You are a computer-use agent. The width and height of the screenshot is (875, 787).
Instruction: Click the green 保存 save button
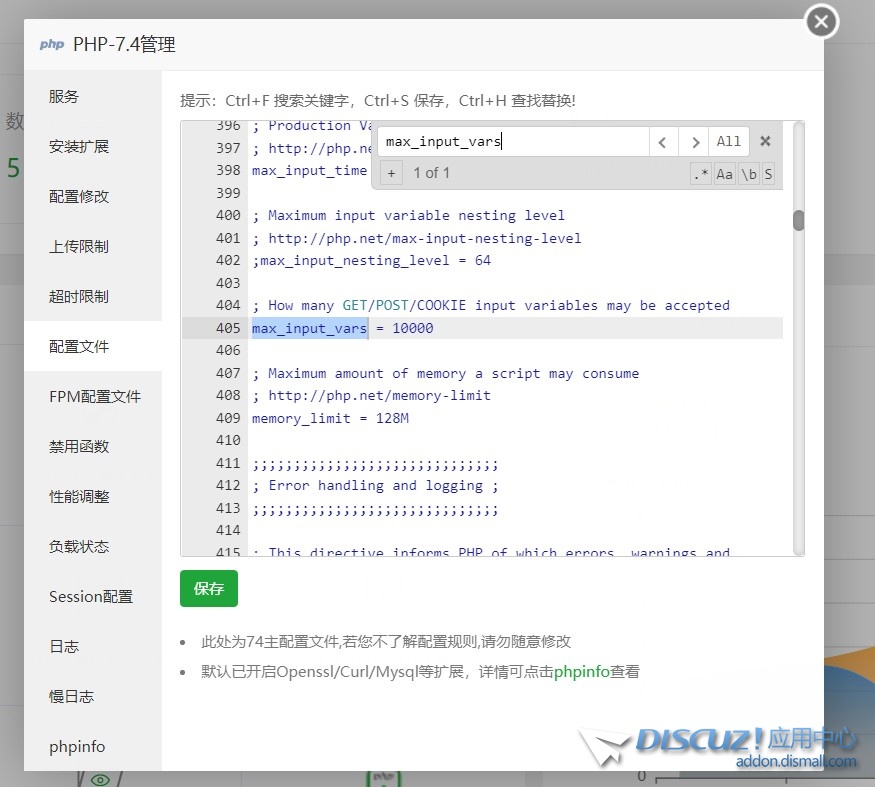pyautogui.click(x=209, y=589)
